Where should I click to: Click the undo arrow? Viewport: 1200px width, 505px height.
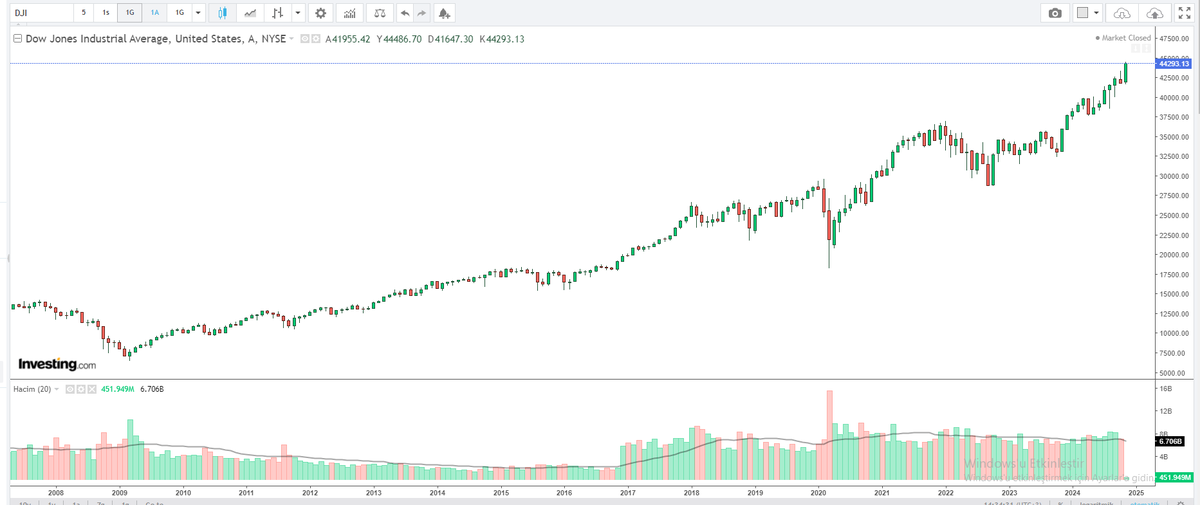[x=404, y=13]
